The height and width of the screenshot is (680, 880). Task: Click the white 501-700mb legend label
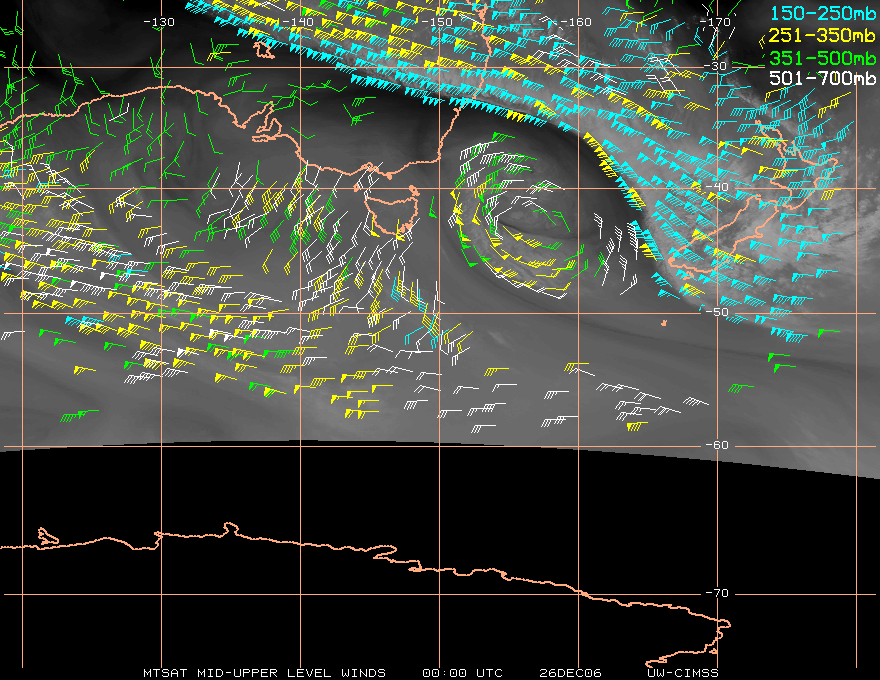[822, 77]
